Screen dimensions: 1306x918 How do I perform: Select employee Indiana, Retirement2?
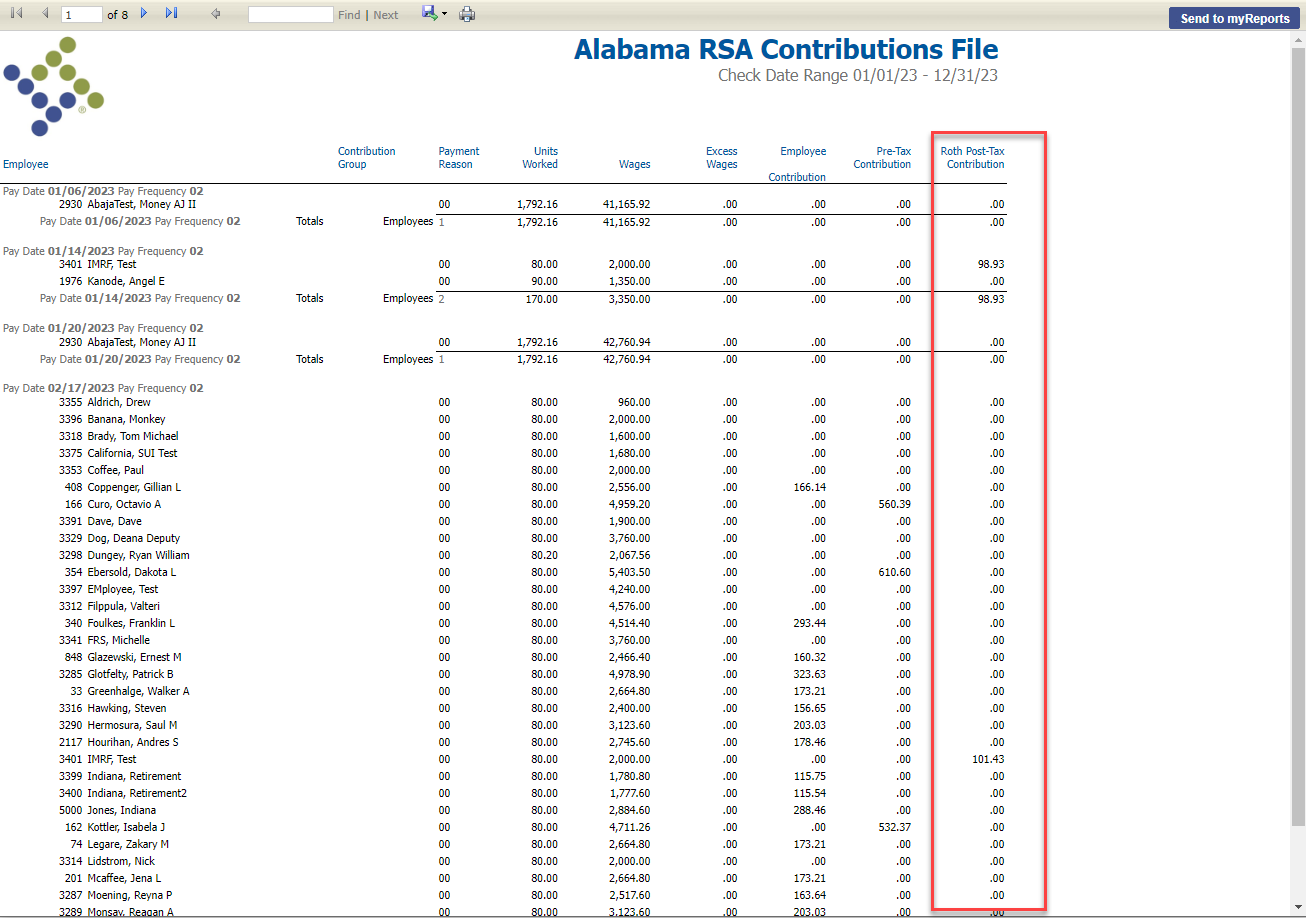pyautogui.click(x=137, y=793)
